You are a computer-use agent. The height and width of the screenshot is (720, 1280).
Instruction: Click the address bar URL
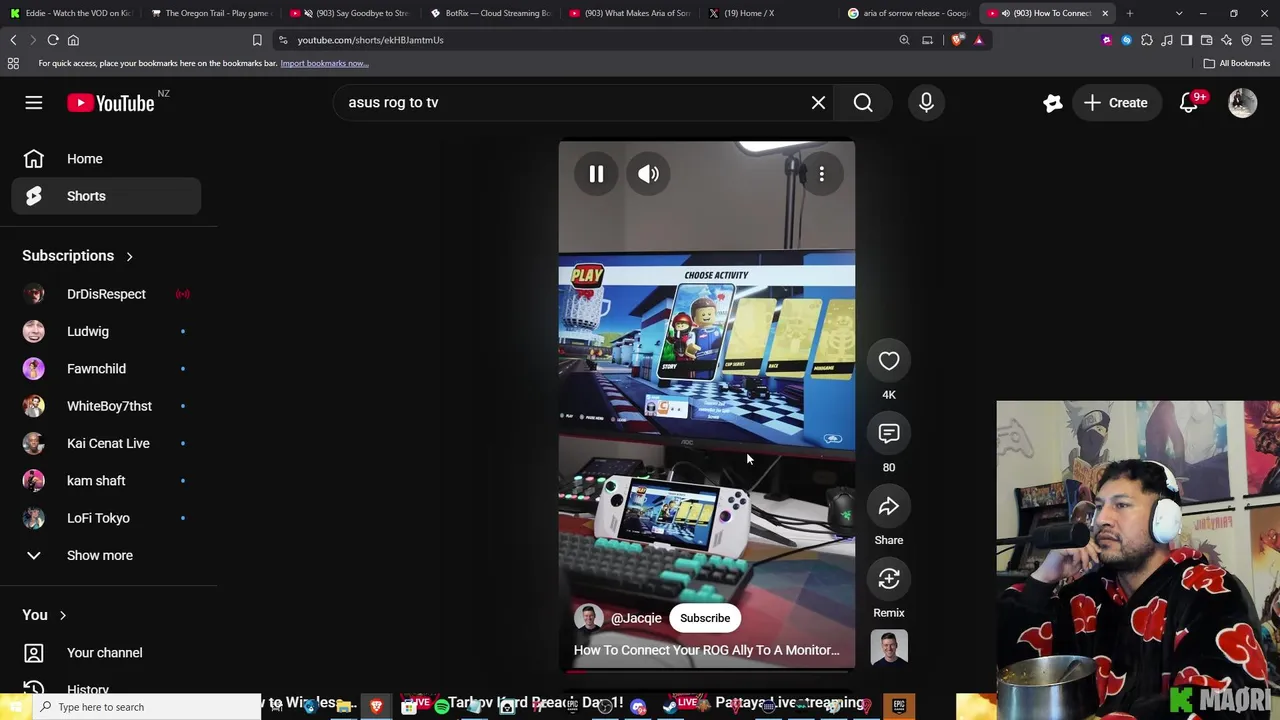point(370,40)
